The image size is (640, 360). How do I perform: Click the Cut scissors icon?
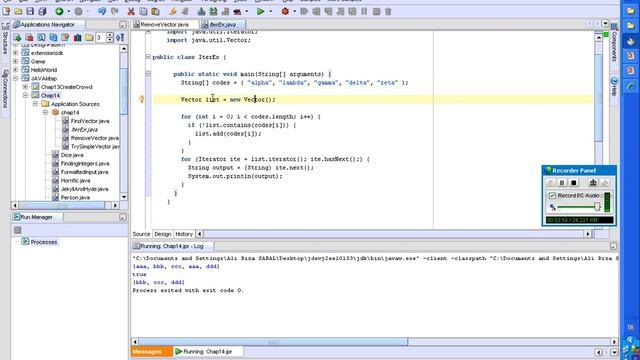pyautogui.click(x=131, y=11)
